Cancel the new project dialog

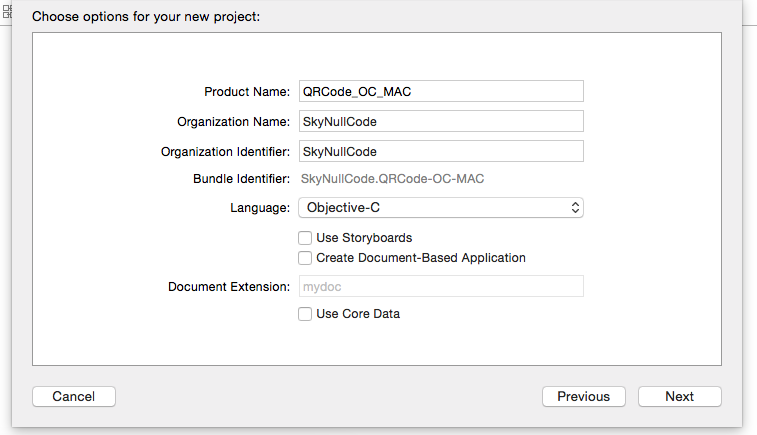tap(74, 396)
